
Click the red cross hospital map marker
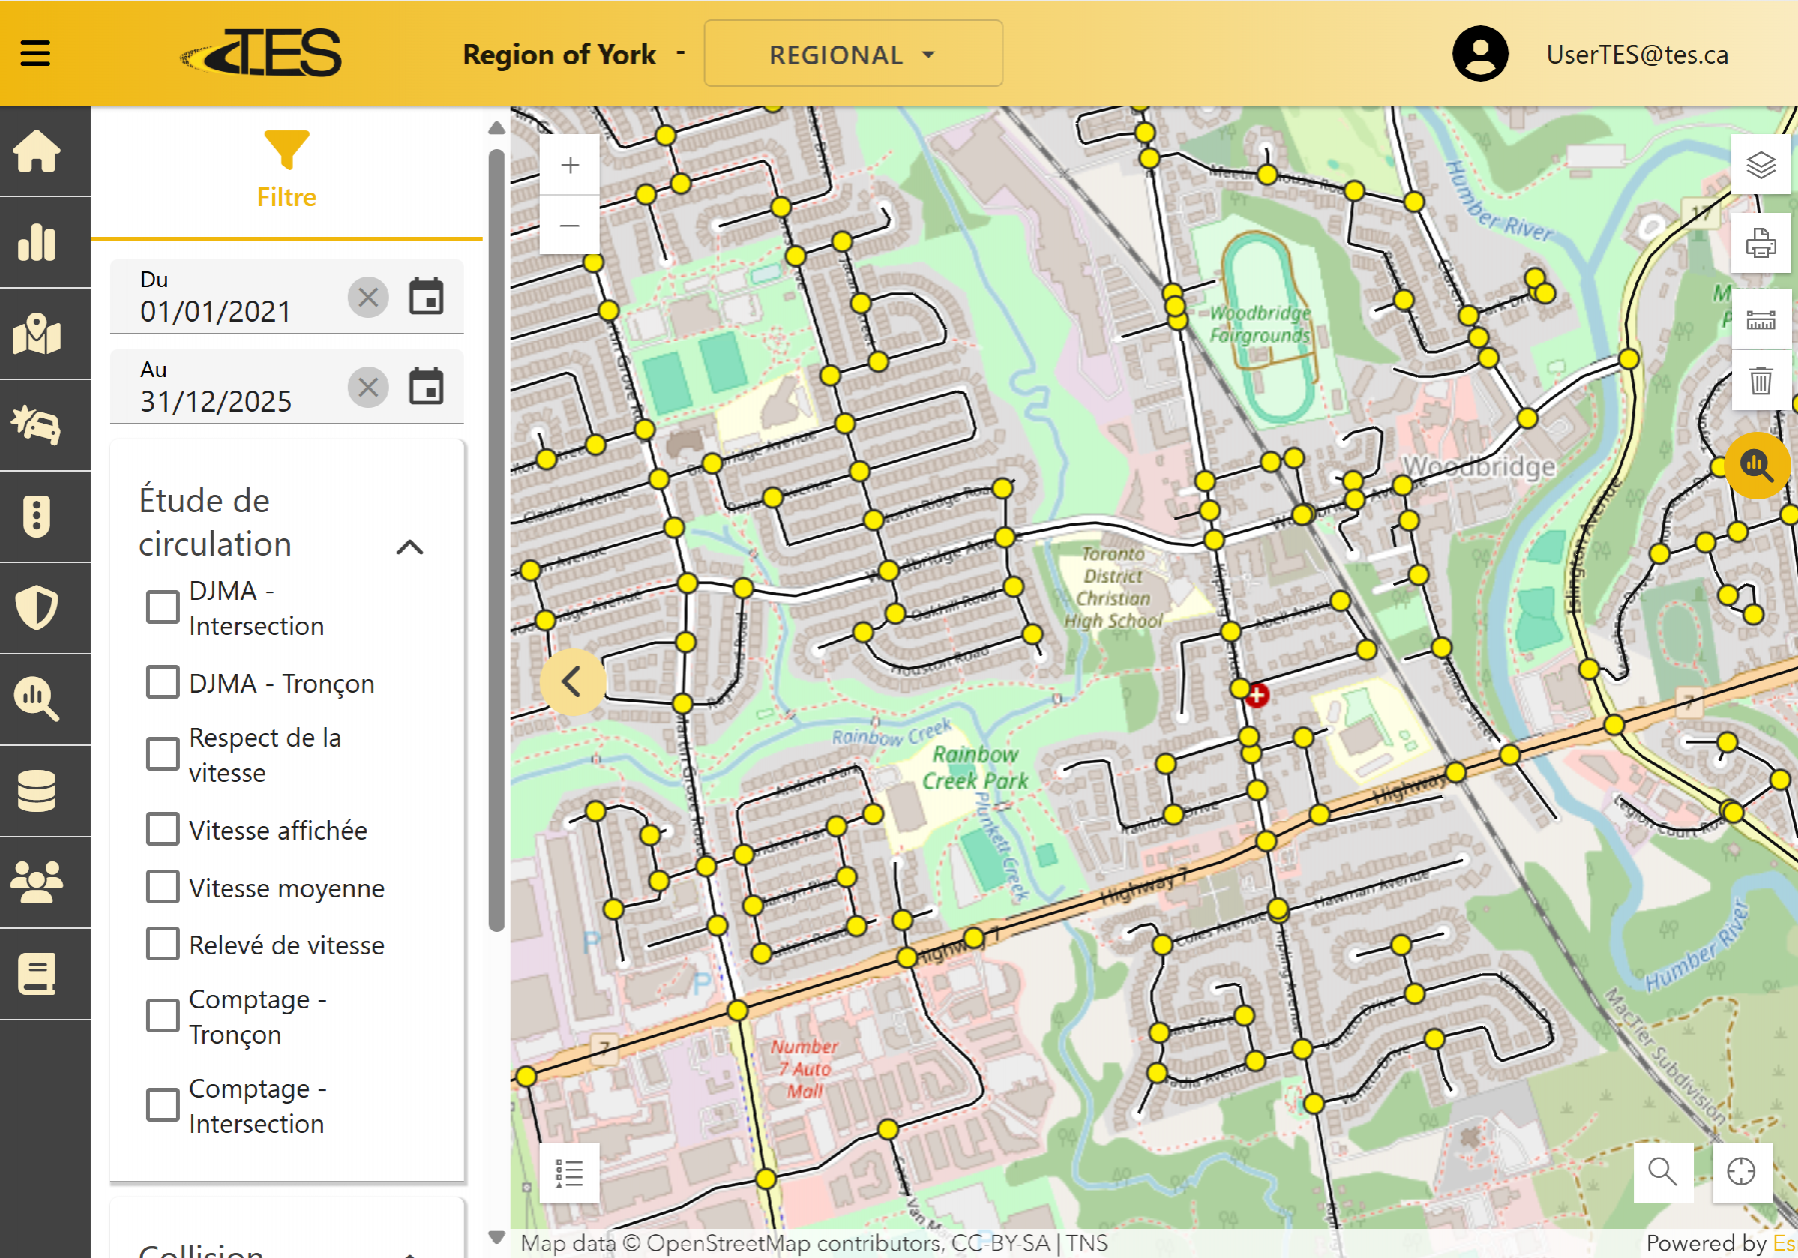(1257, 695)
